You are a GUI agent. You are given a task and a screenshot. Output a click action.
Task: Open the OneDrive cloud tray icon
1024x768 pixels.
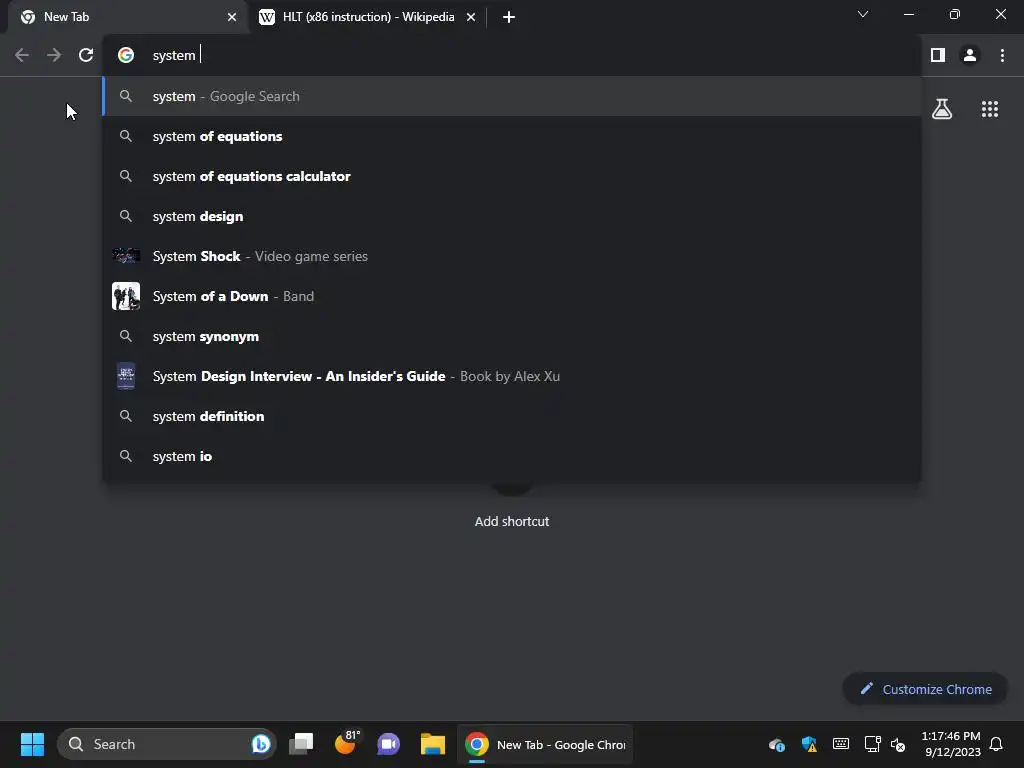pos(776,744)
